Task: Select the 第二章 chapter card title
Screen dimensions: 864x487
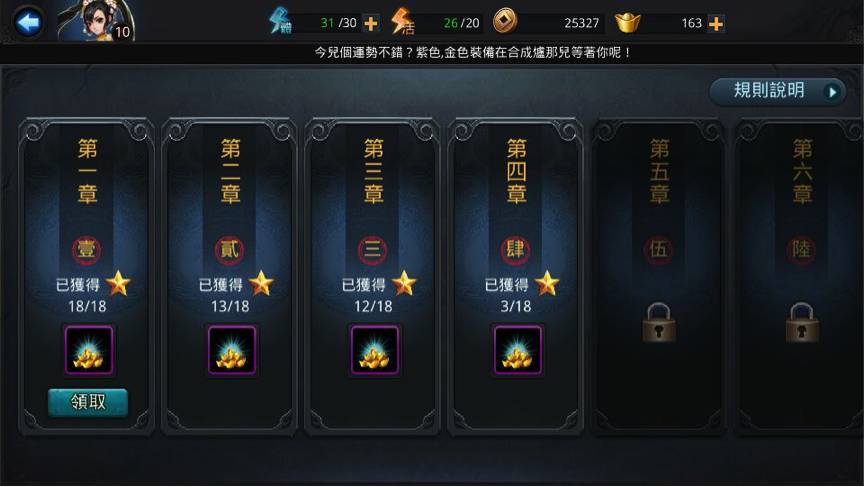Action: tap(230, 171)
